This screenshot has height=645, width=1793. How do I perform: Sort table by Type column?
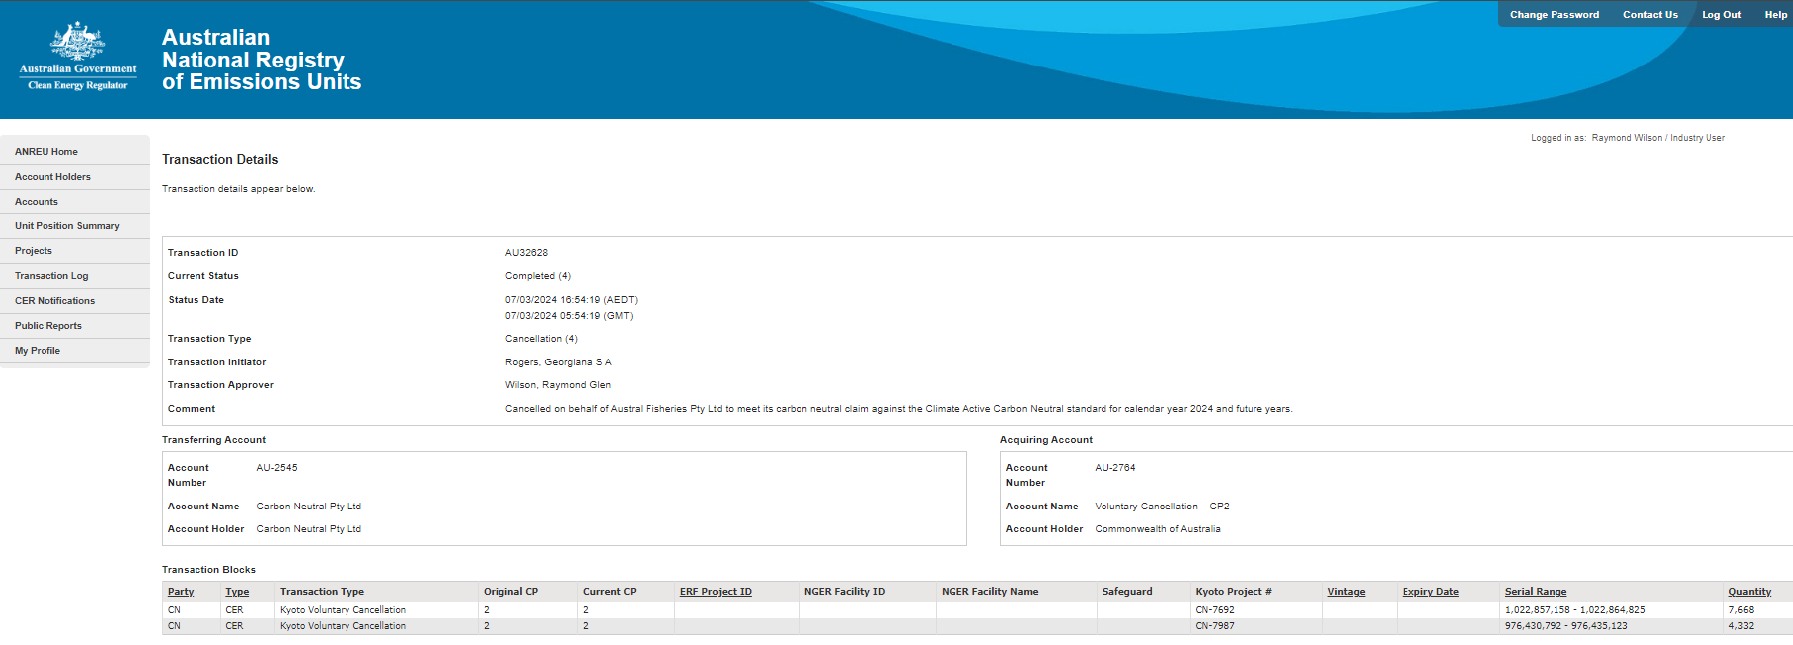237,592
